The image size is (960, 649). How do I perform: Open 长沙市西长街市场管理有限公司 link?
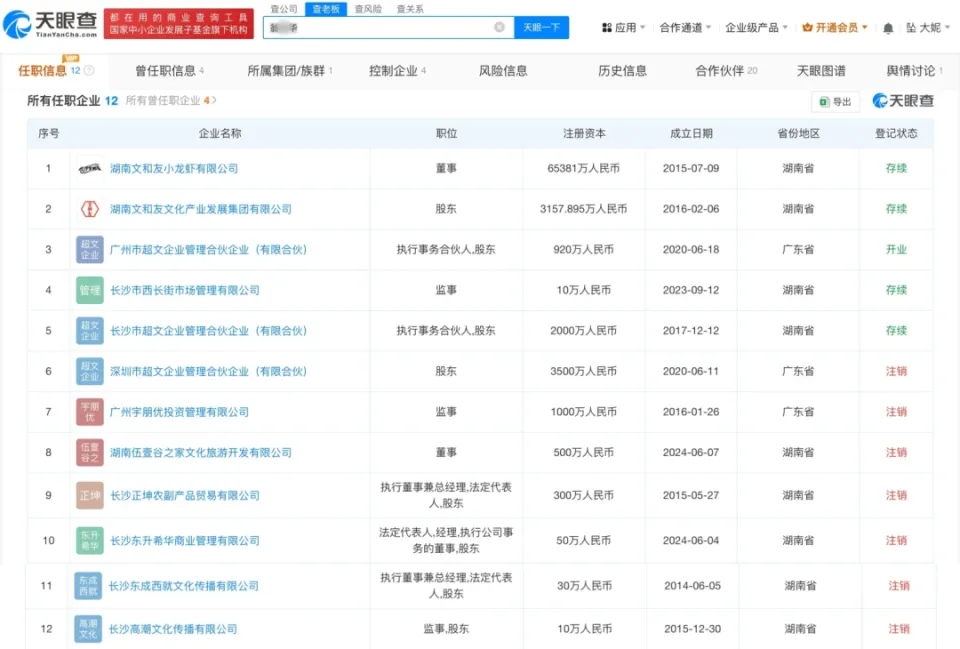click(x=185, y=290)
